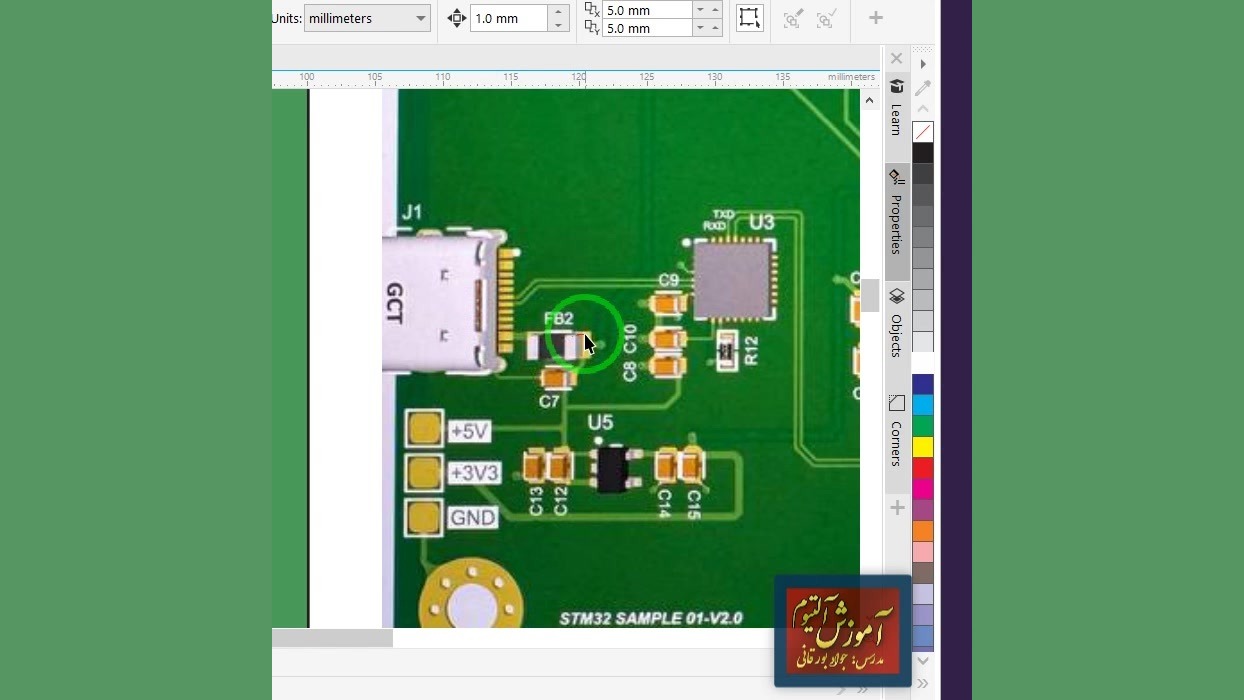Click the vertical scrollbar thumb
1244x700 pixels.
(x=870, y=296)
